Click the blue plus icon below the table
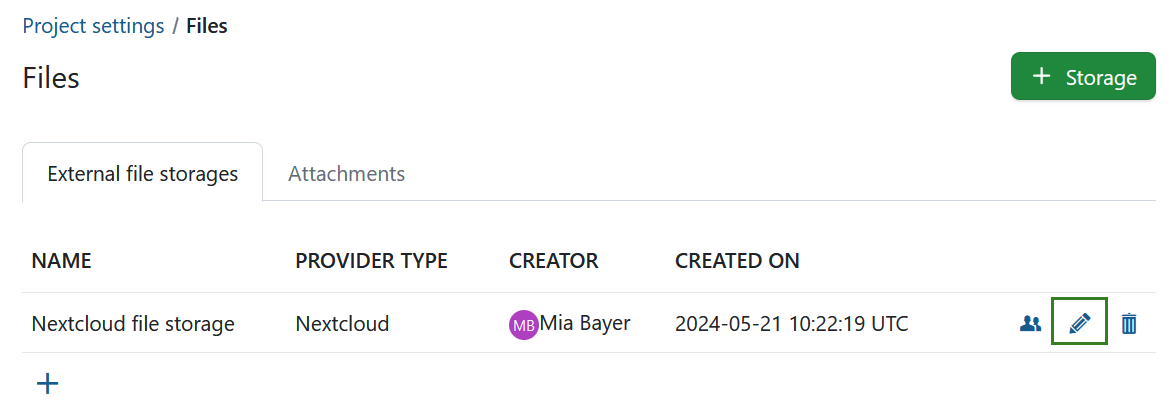The height and width of the screenshot is (418, 1174). pyautogui.click(x=47, y=383)
